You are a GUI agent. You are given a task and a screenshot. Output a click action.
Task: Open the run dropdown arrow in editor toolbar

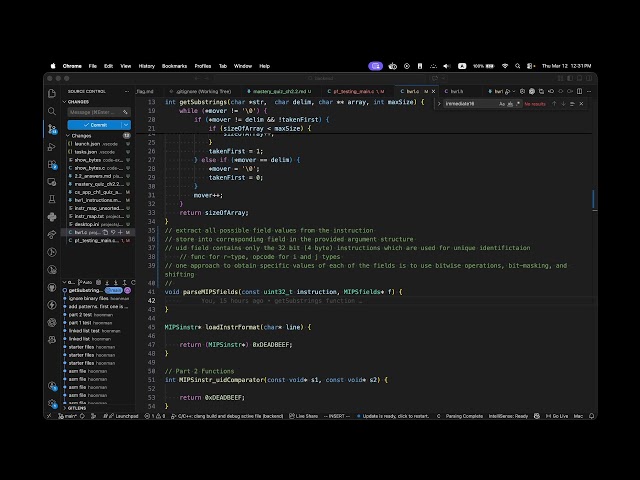coord(514,91)
